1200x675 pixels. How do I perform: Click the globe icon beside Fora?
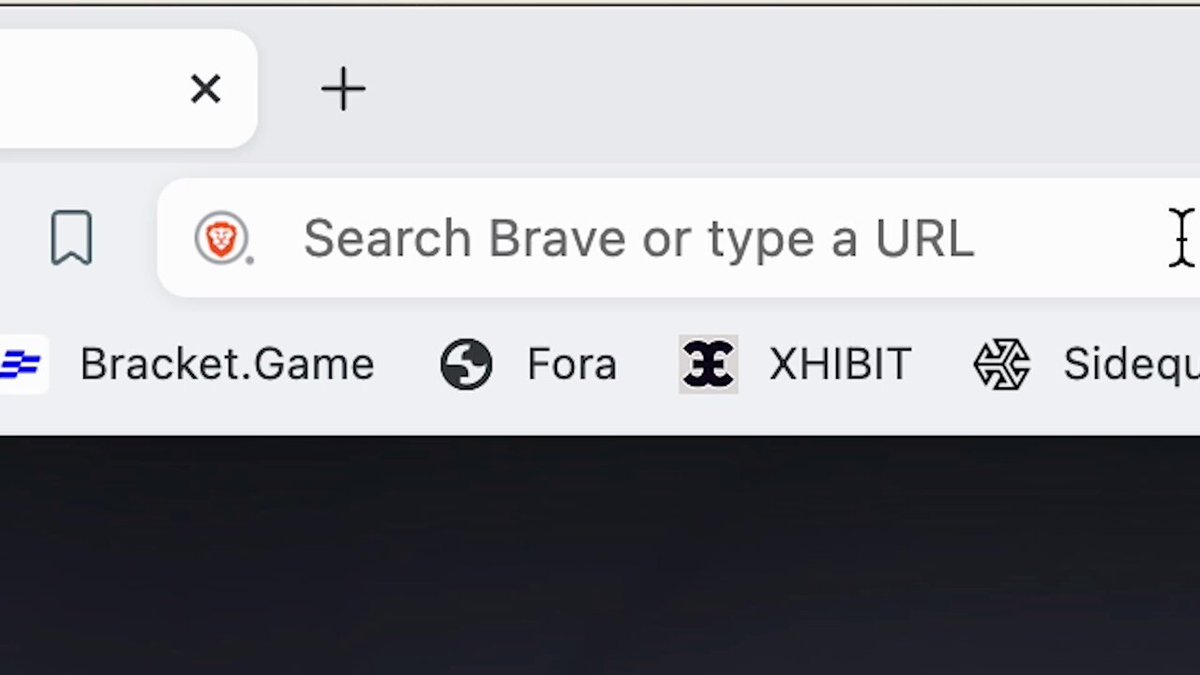point(466,365)
